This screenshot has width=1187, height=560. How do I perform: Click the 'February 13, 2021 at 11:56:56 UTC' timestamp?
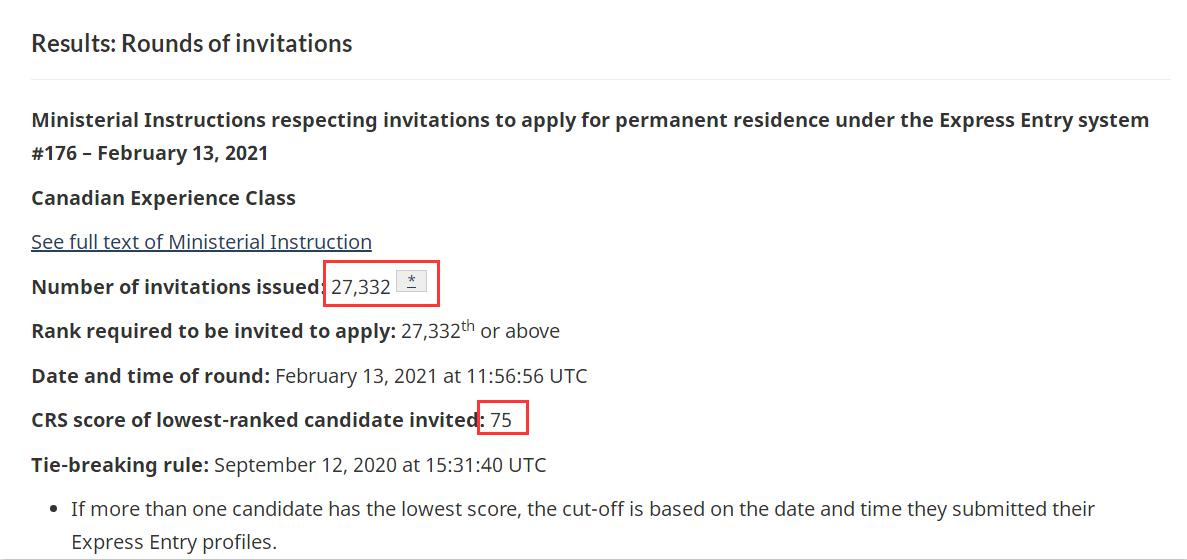pyautogui.click(x=431, y=376)
